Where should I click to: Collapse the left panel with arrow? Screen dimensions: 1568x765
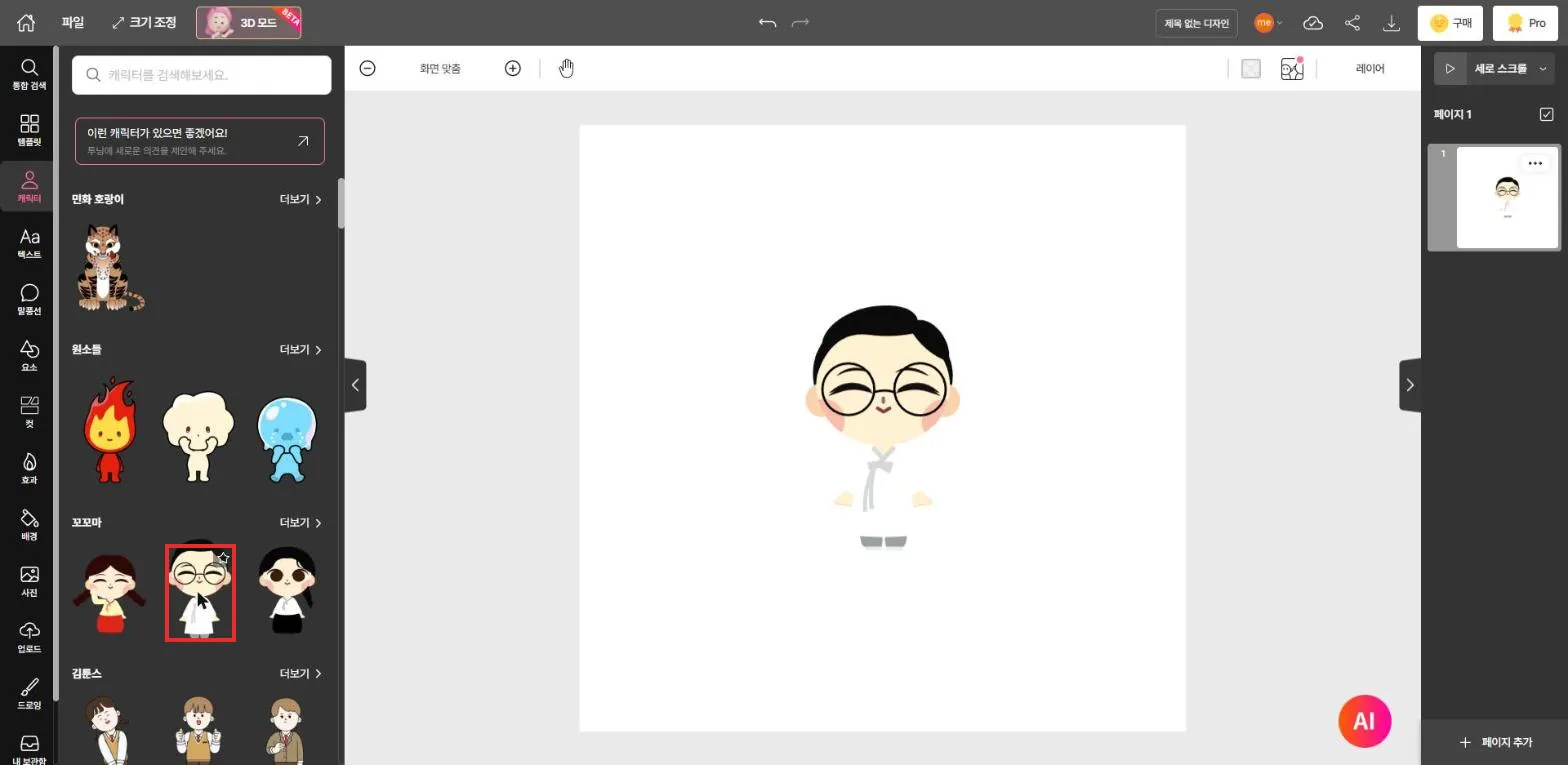coord(355,385)
